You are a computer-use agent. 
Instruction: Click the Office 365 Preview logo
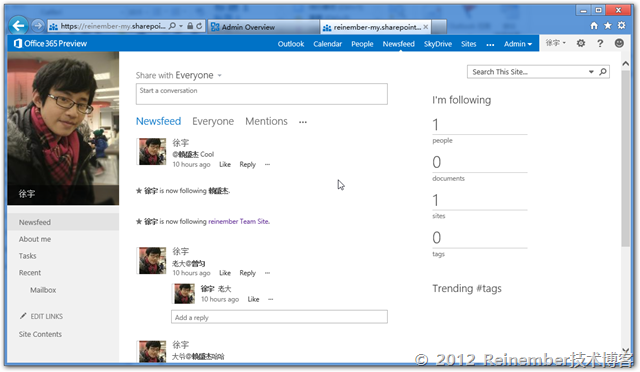coord(50,43)
